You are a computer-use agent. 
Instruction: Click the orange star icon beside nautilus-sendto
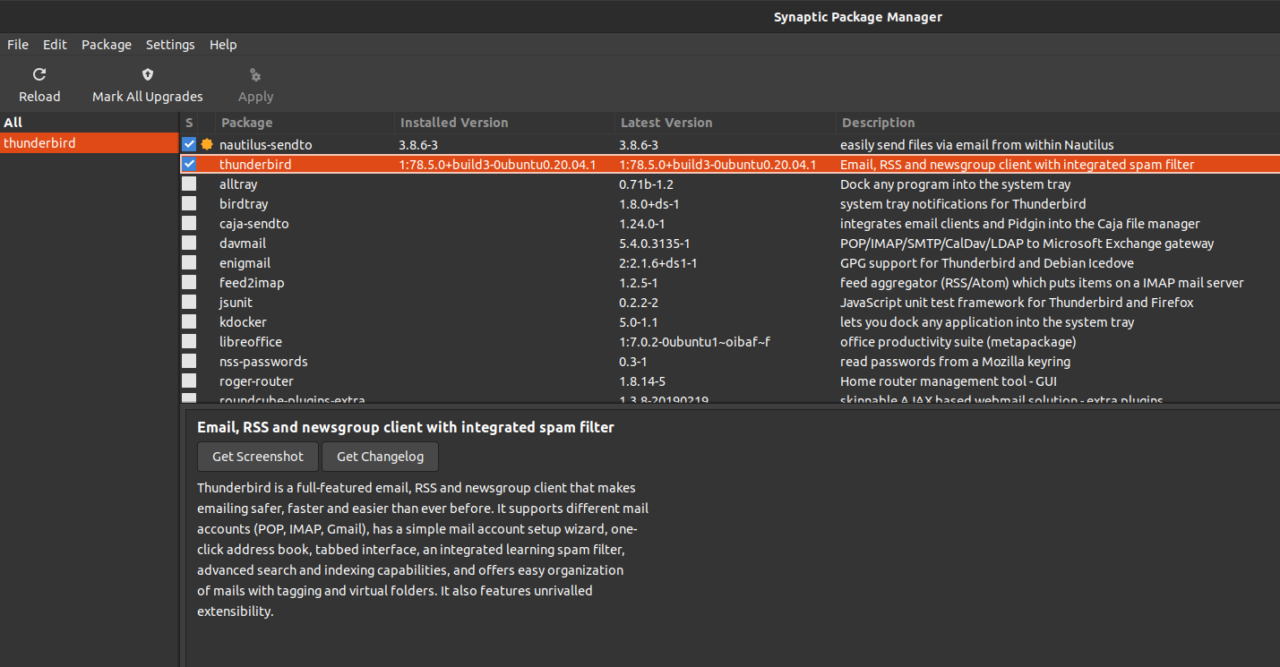(207, 145)
